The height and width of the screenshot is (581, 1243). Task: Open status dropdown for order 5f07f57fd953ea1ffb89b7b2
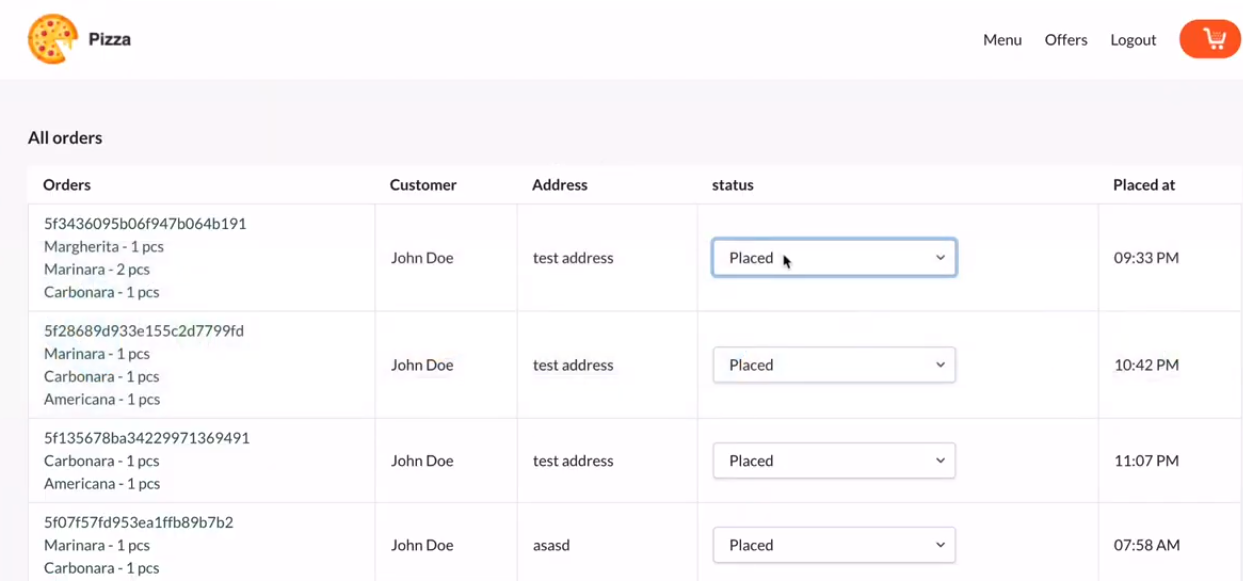click(x=834, y=545)
